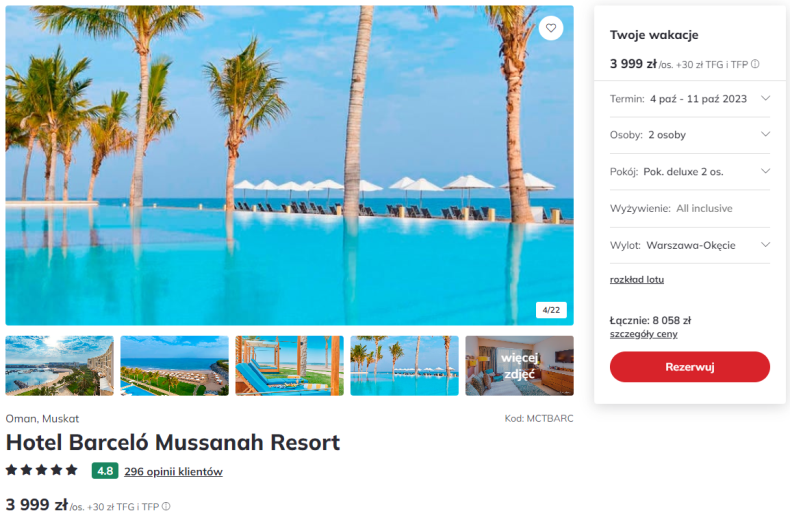Screen dimensions: 790x513
Task: Open szczegóły ceny price details
Action: point(643,334)
